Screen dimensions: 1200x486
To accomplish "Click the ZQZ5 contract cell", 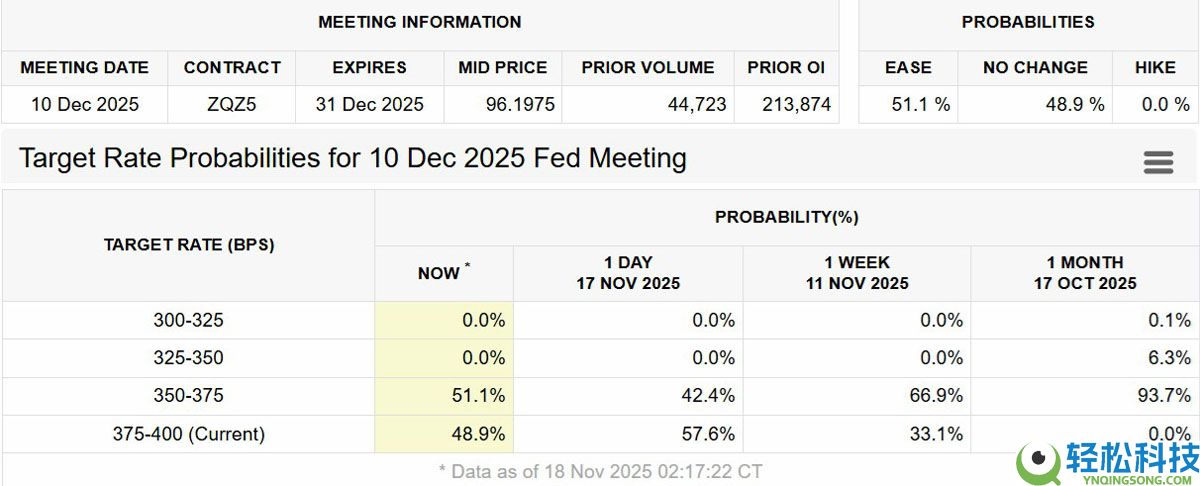I will pos(232,104).
